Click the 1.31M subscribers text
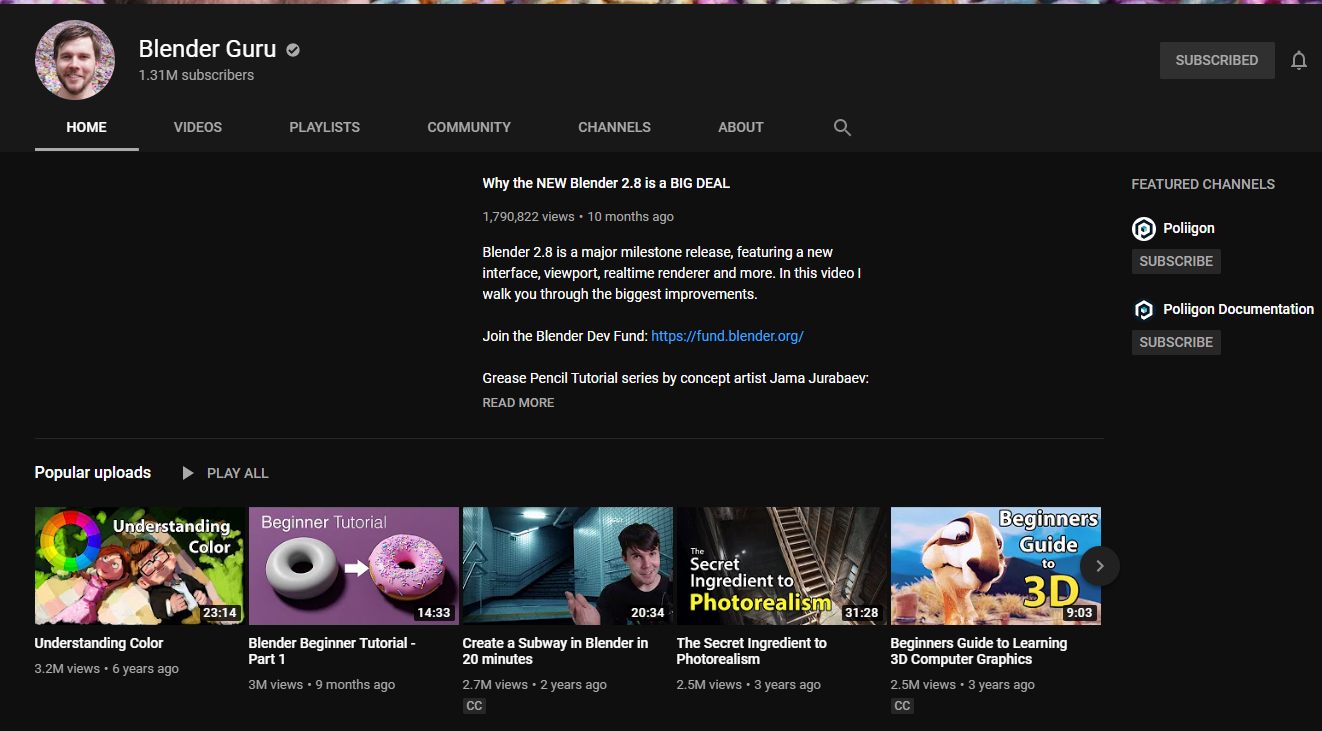Screen dimensions: 1322x731 point(196,75)
